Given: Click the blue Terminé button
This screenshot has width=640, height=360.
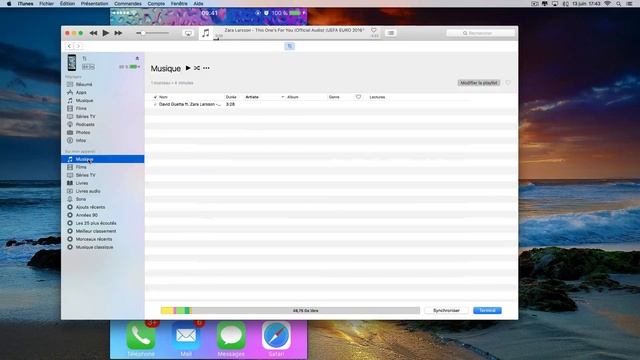Looking at the screenshot, I should click(x=487, y=311).
